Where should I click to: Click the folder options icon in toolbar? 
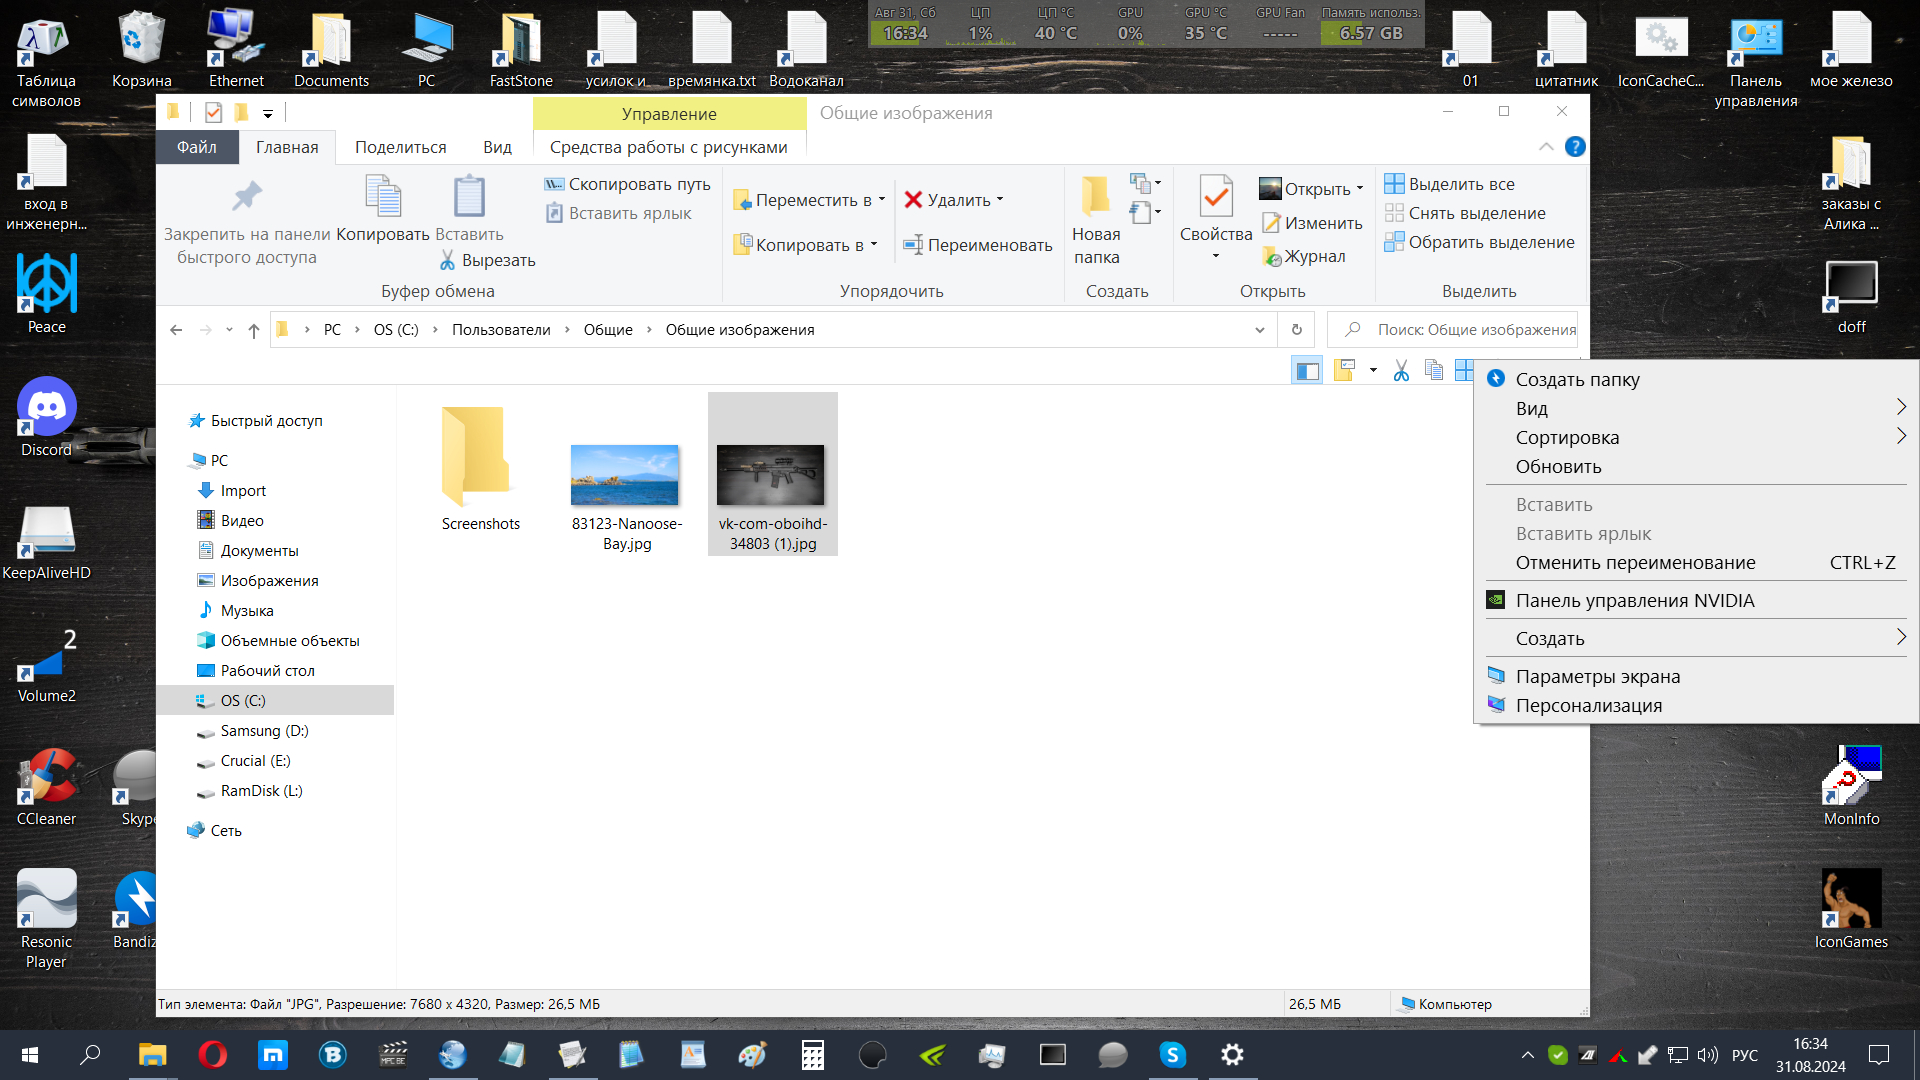(1344, 371)
